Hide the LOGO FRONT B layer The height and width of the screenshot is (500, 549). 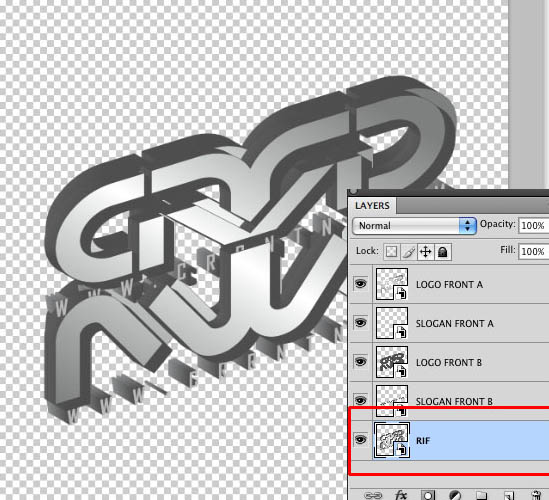coord(361,361)
